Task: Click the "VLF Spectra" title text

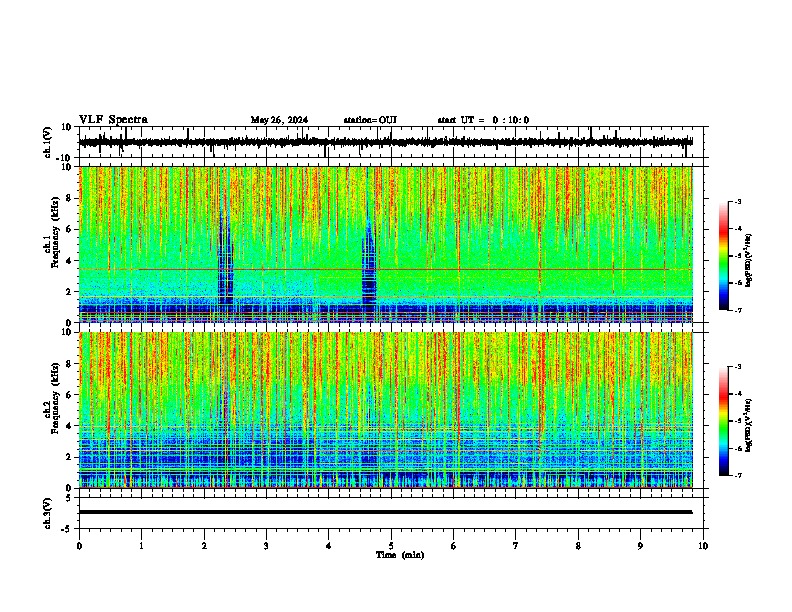Action: click(x=113, y=120)
